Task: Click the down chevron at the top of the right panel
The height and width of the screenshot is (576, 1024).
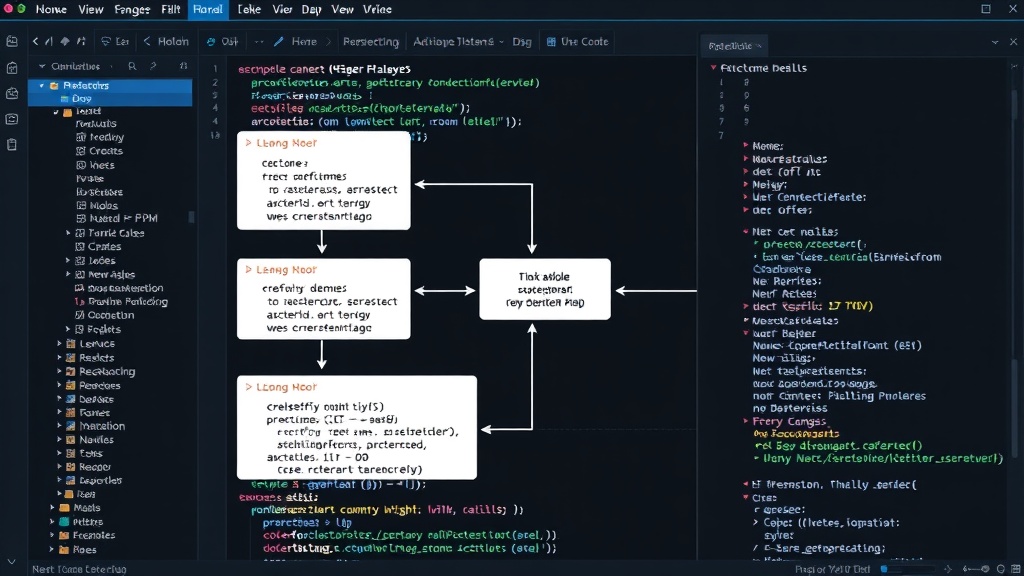Action: [x=995, y=42]
